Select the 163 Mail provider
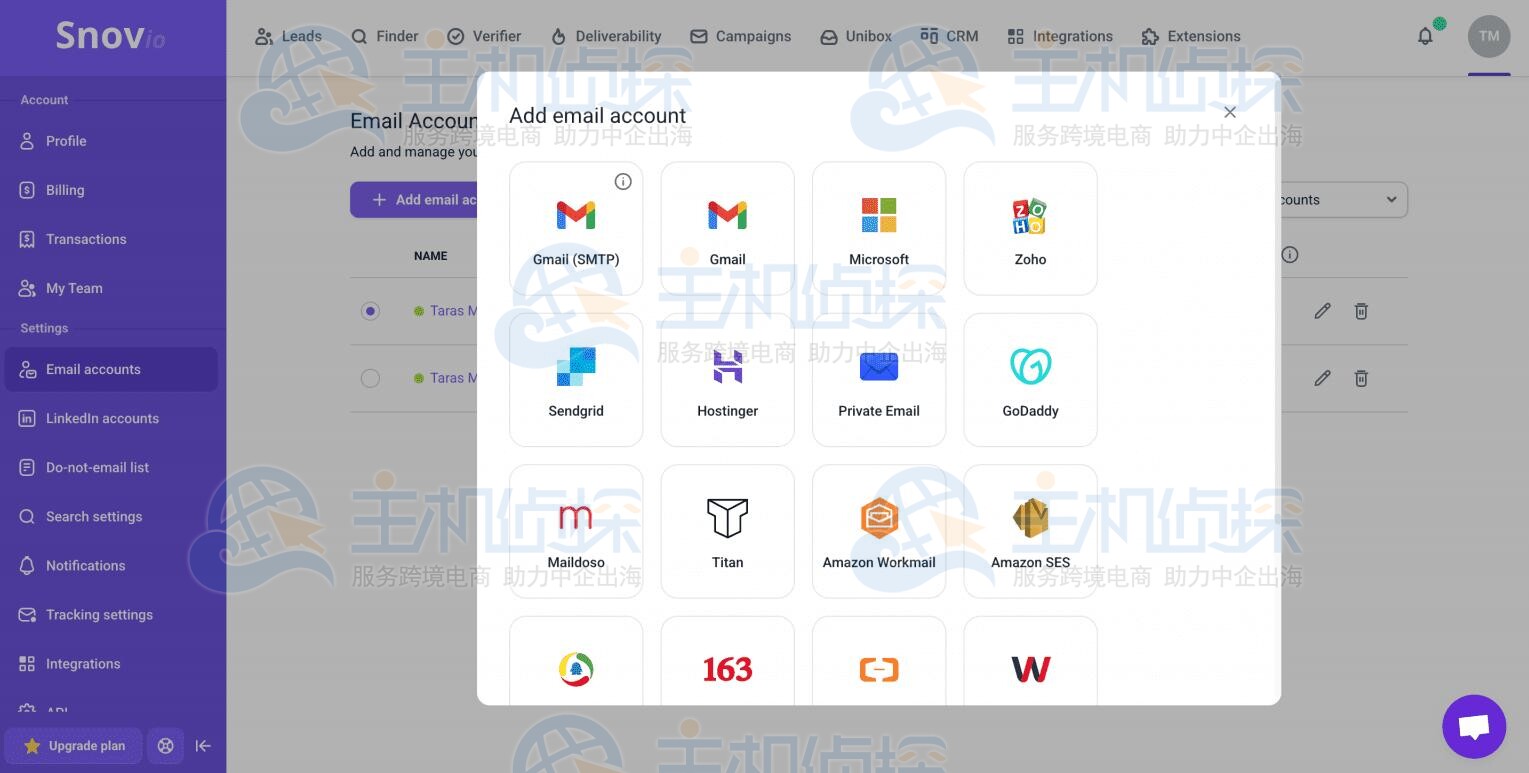 [x=727, y=668]
